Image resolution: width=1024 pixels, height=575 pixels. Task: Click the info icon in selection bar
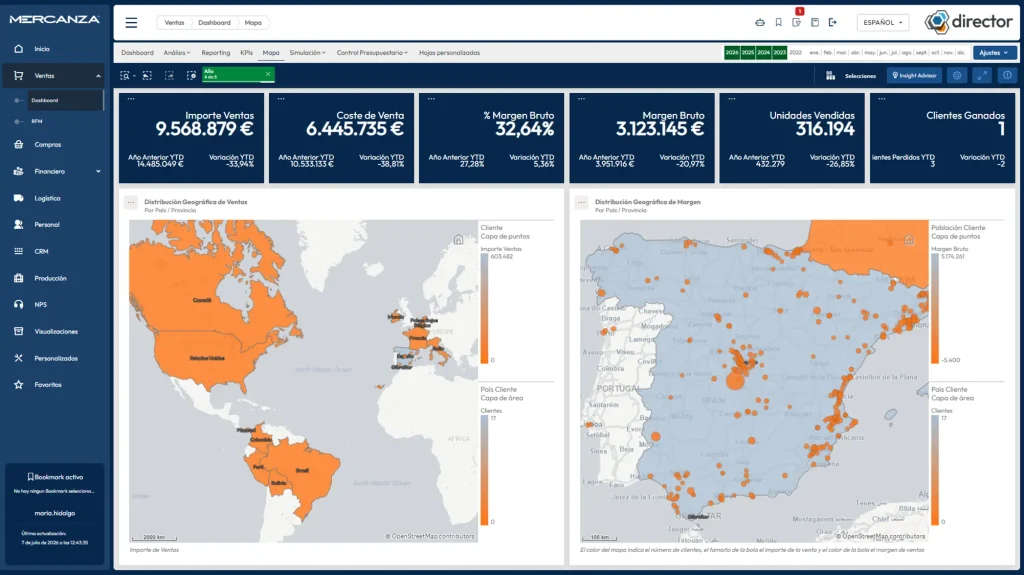(x=1007, y=76)
